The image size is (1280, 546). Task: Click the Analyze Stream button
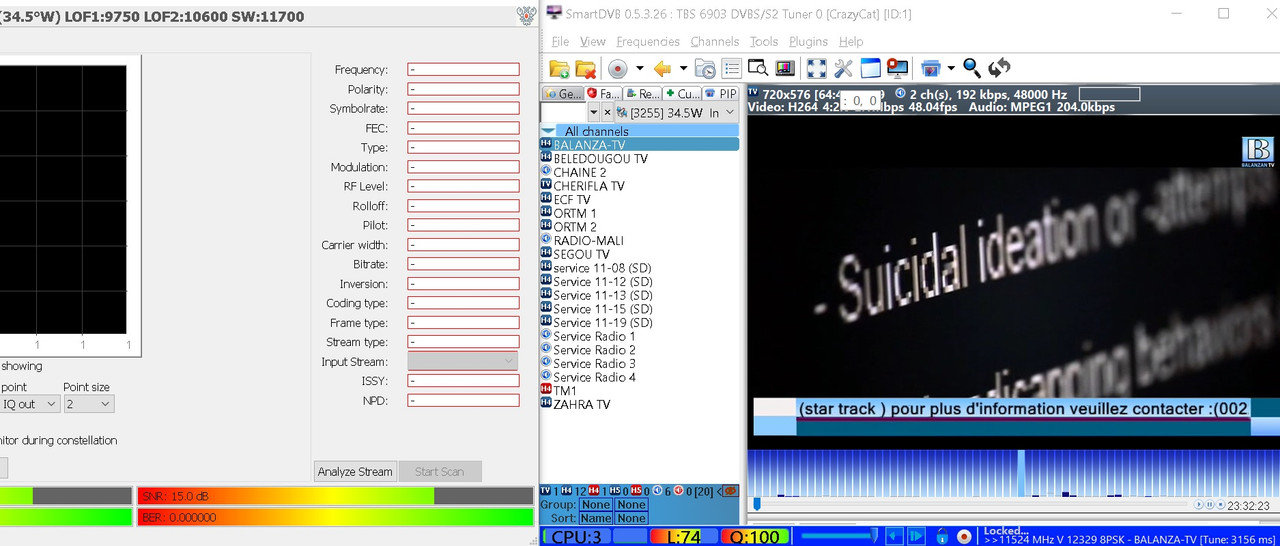[355, 471]
